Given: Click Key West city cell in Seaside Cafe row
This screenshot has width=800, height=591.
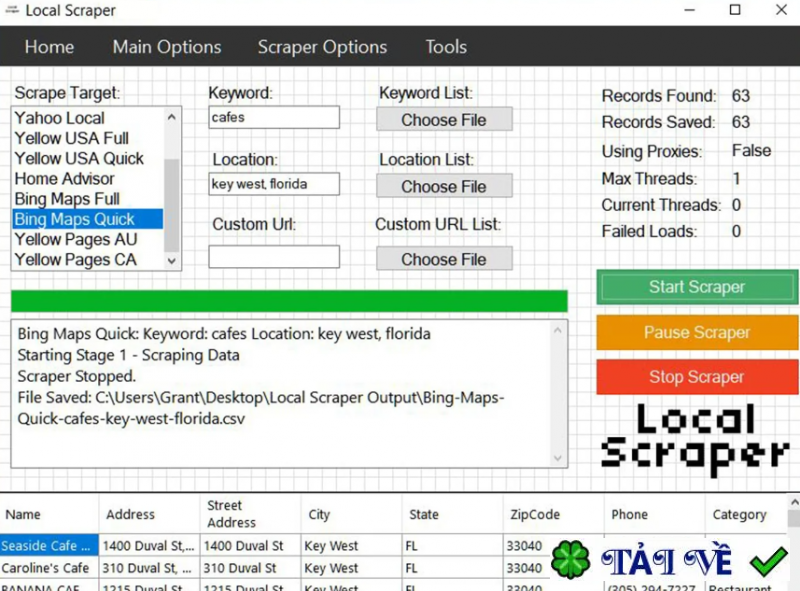Looking at the screenshot, I should point(351,546).
